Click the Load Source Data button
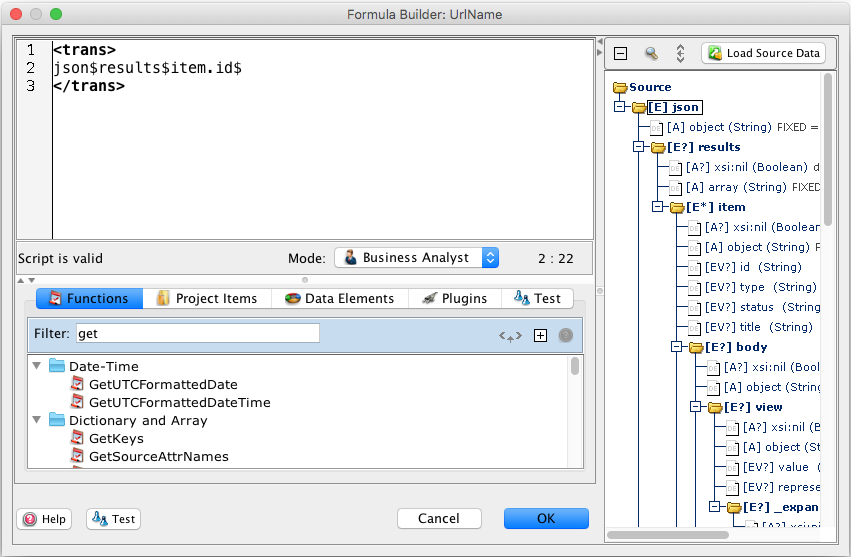Viewport: 851px width, 557px height. tap(764, 54)
